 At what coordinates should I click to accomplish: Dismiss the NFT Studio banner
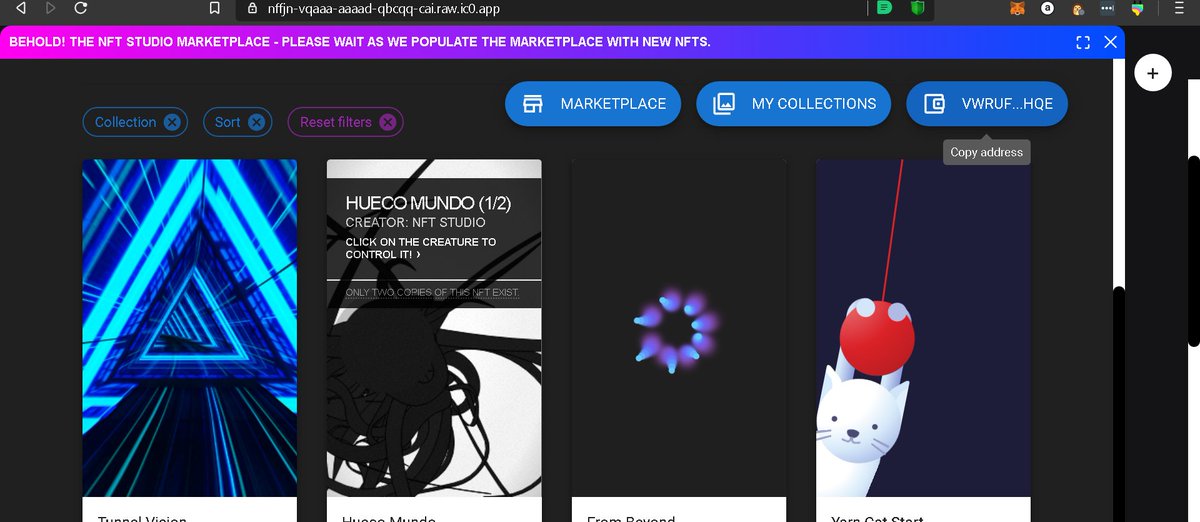[x=1110, y=42]
